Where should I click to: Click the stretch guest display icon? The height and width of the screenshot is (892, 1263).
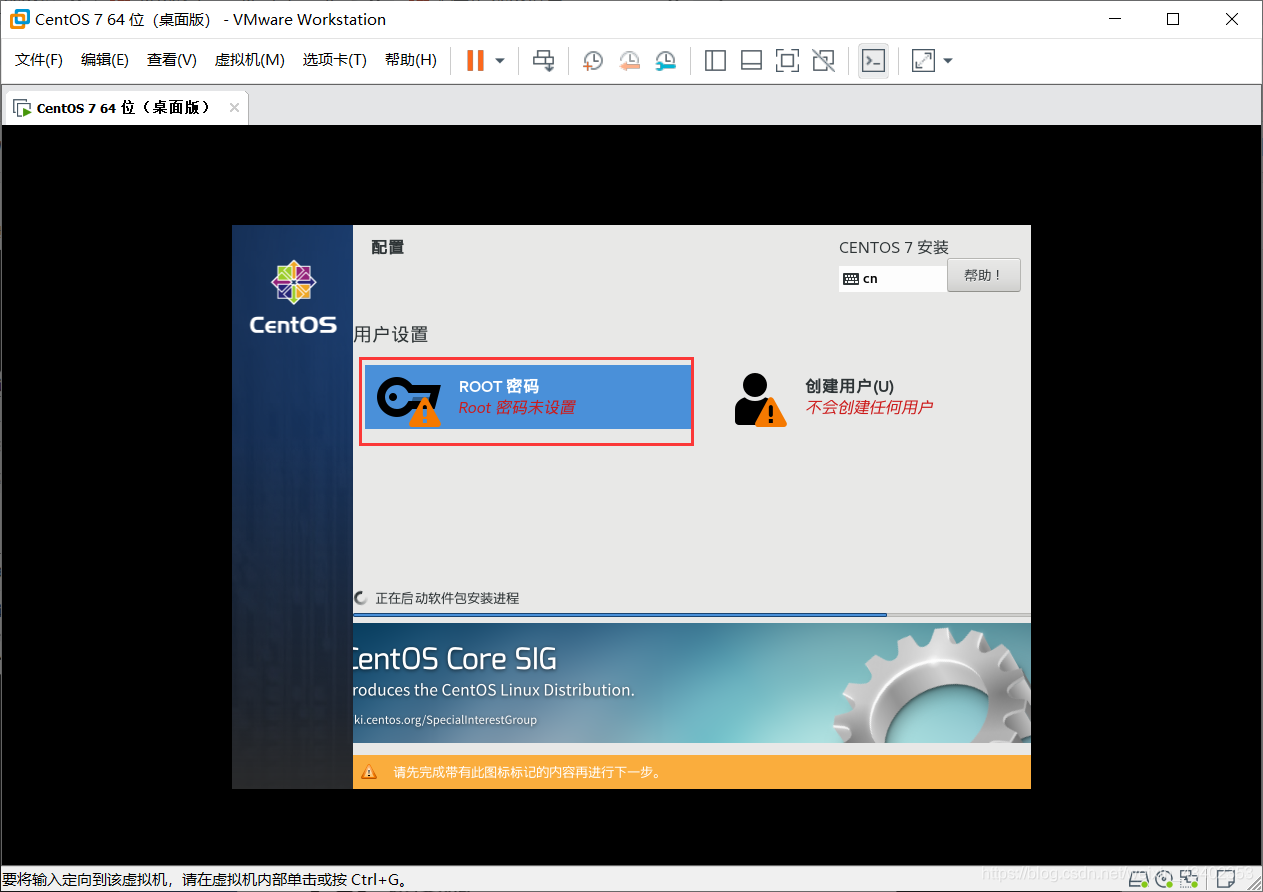923,61
